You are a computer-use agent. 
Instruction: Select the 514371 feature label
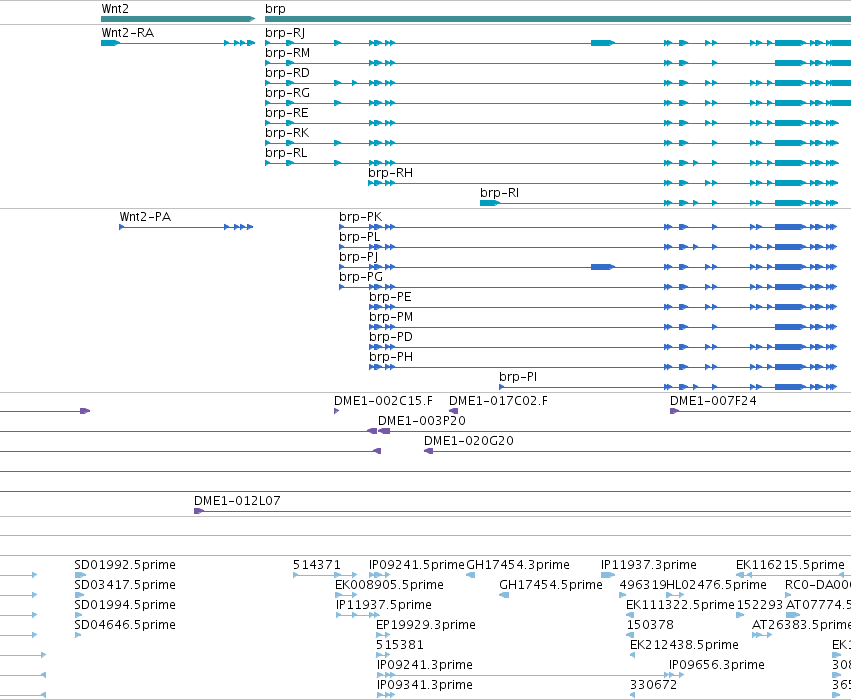(317, 565)
